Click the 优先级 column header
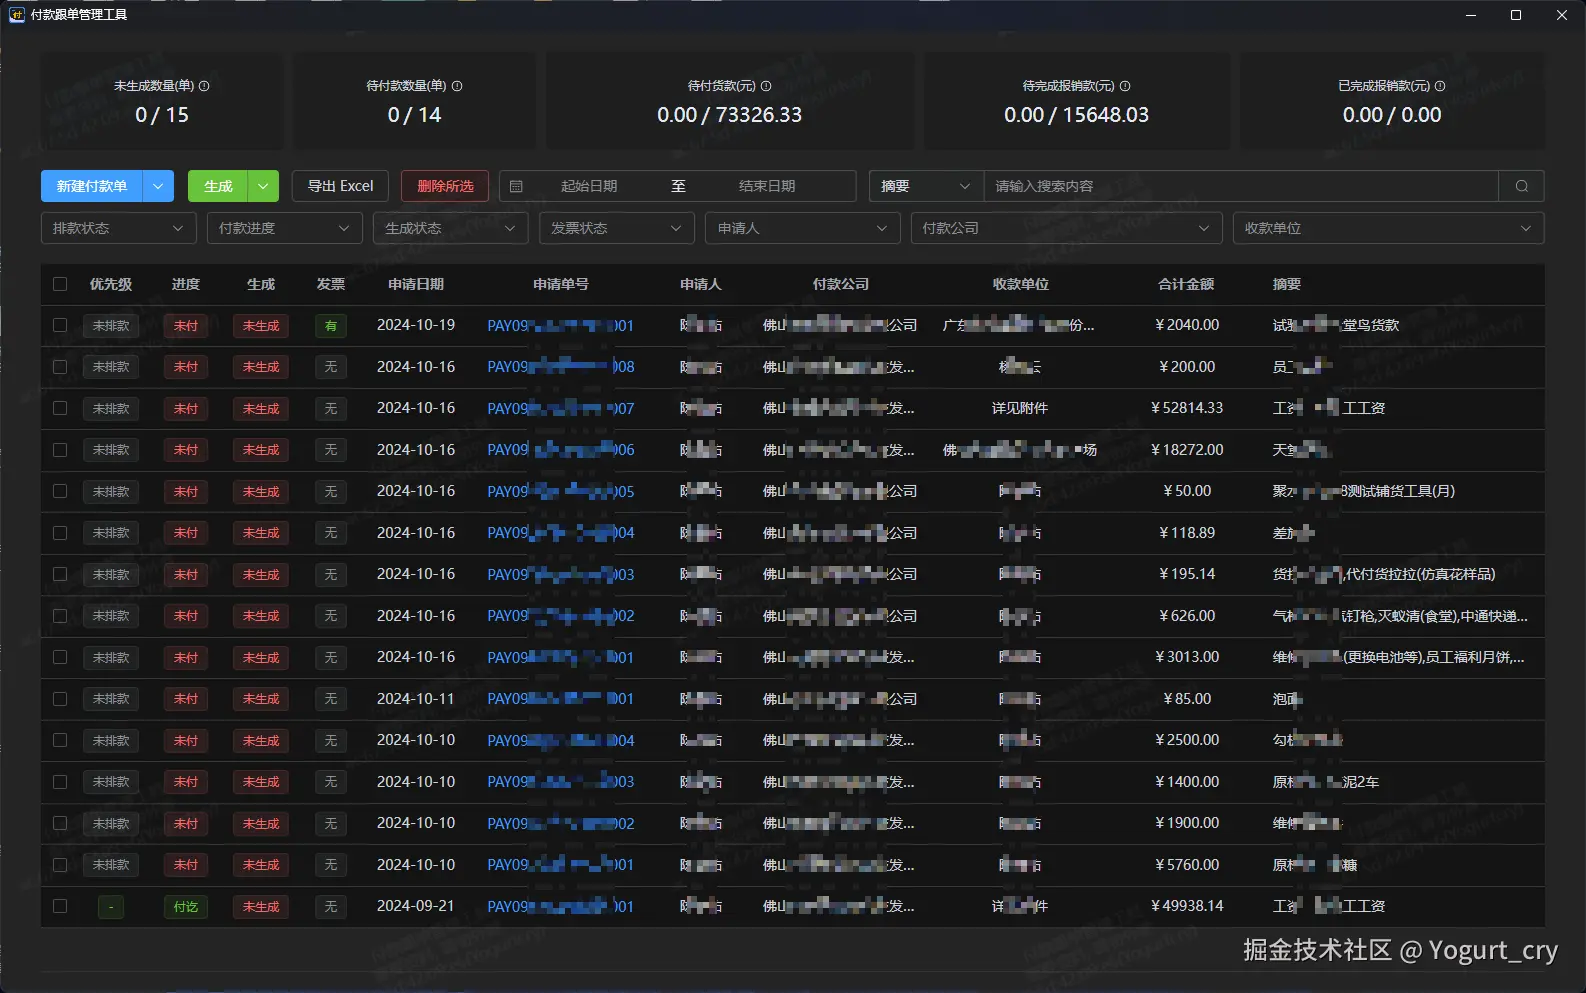Viewport: 1586px width, 993px height. (111, 284)
